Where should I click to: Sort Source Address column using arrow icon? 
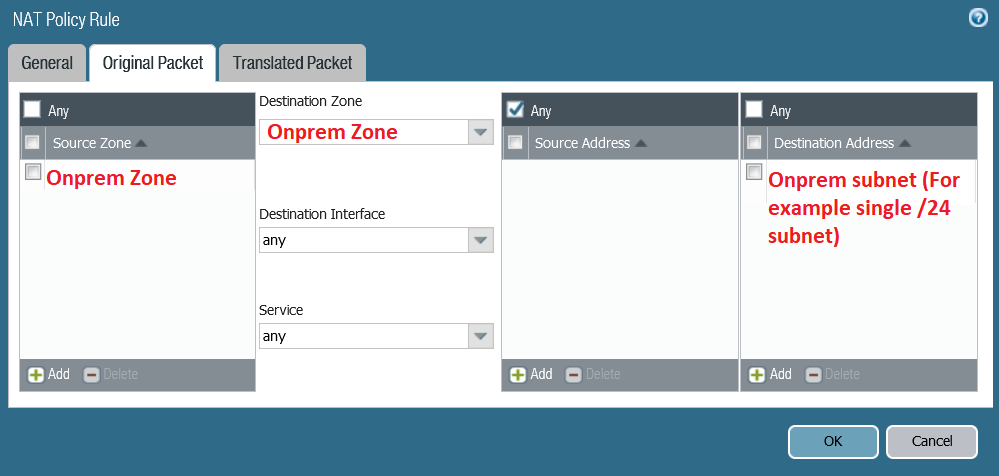[x=641, y=143]
